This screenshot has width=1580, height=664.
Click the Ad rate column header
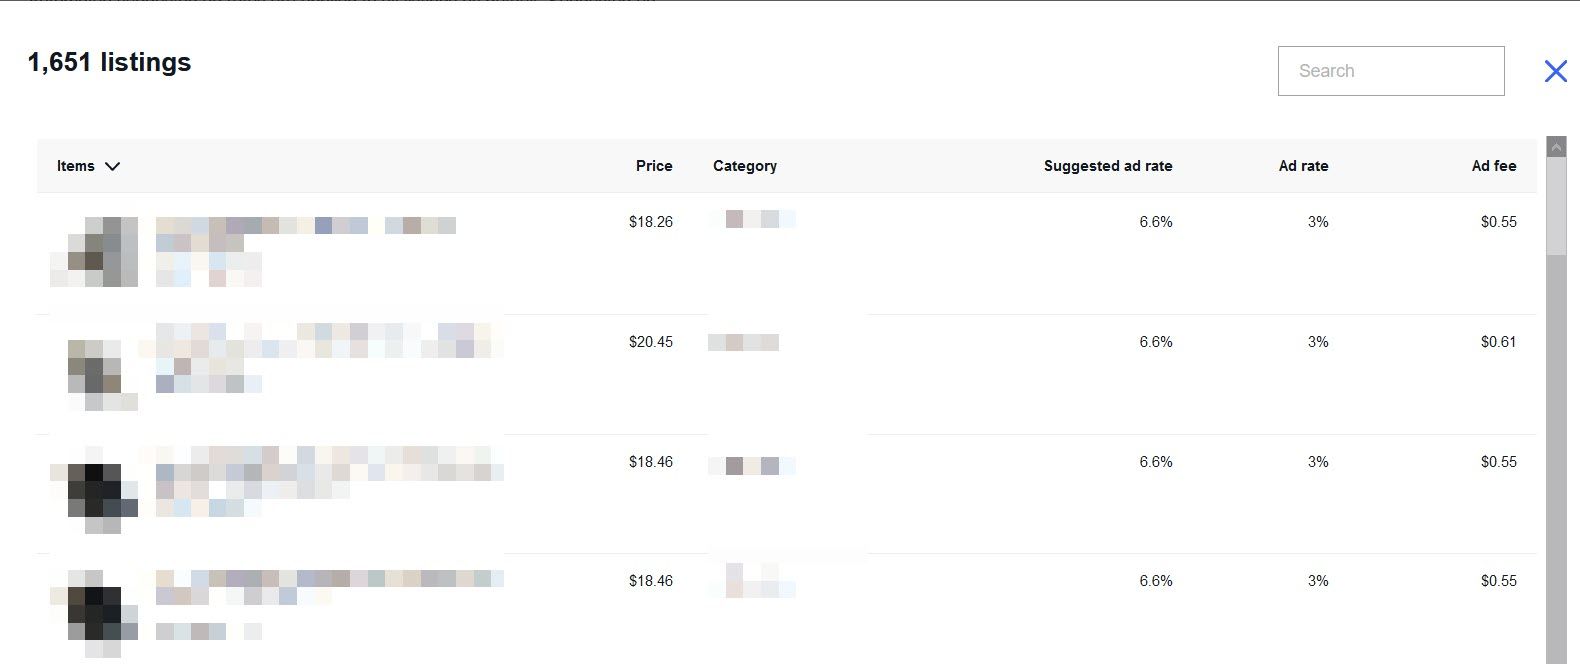[1303, 166]
